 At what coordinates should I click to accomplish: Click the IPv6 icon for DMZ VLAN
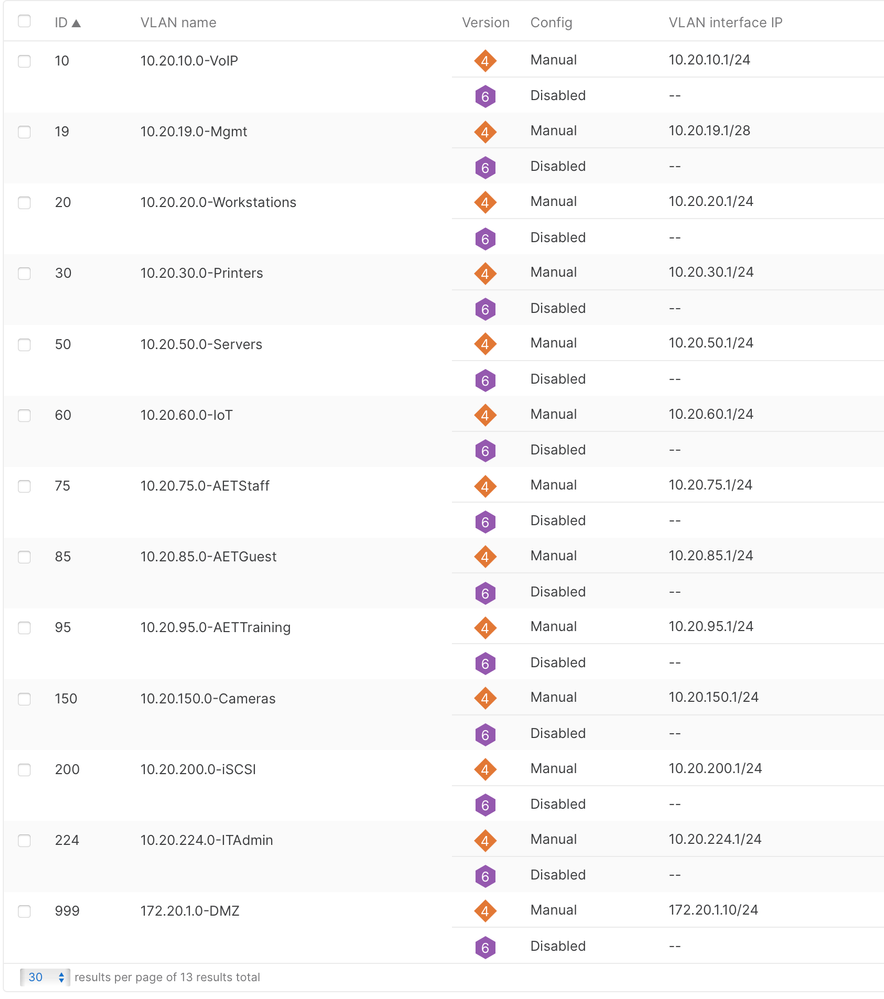(485, 948)
